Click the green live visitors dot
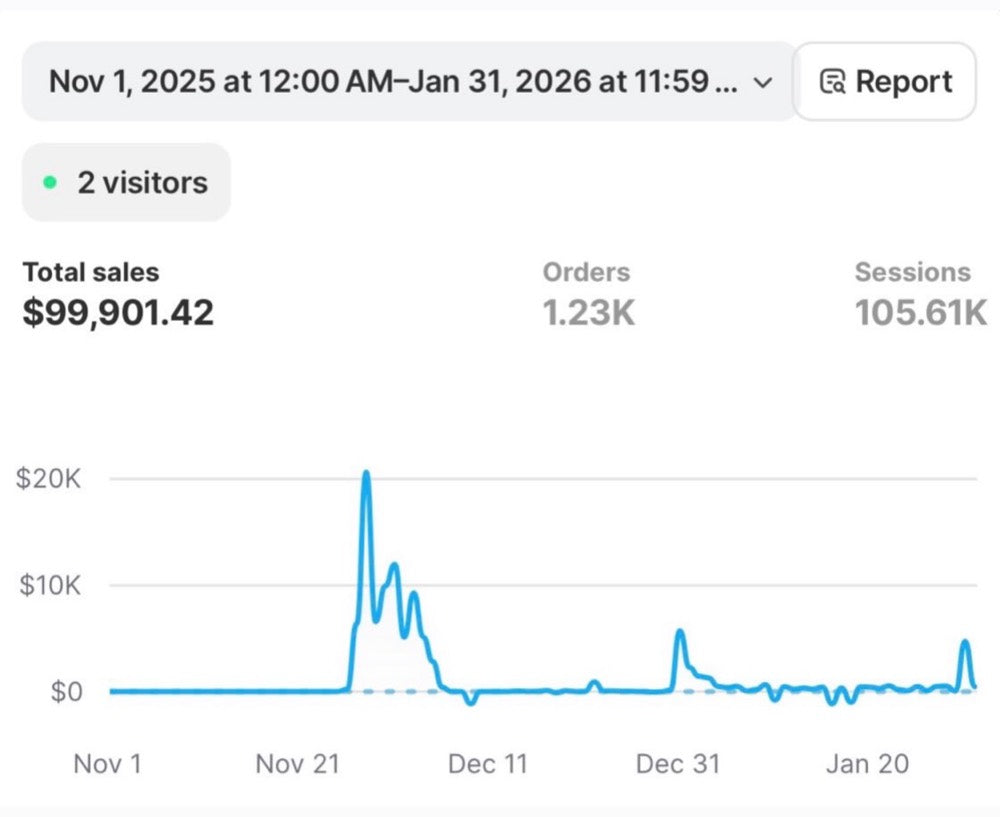1000x817 pixels. pos(50,183)
